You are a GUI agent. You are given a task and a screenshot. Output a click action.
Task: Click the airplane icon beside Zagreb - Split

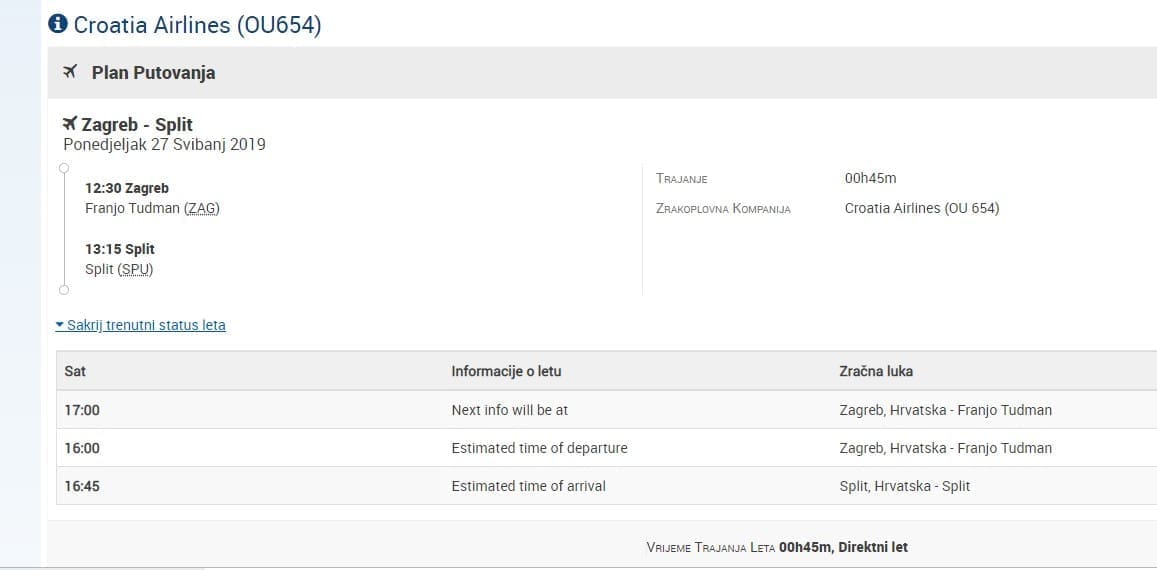[x=70, y=124]
